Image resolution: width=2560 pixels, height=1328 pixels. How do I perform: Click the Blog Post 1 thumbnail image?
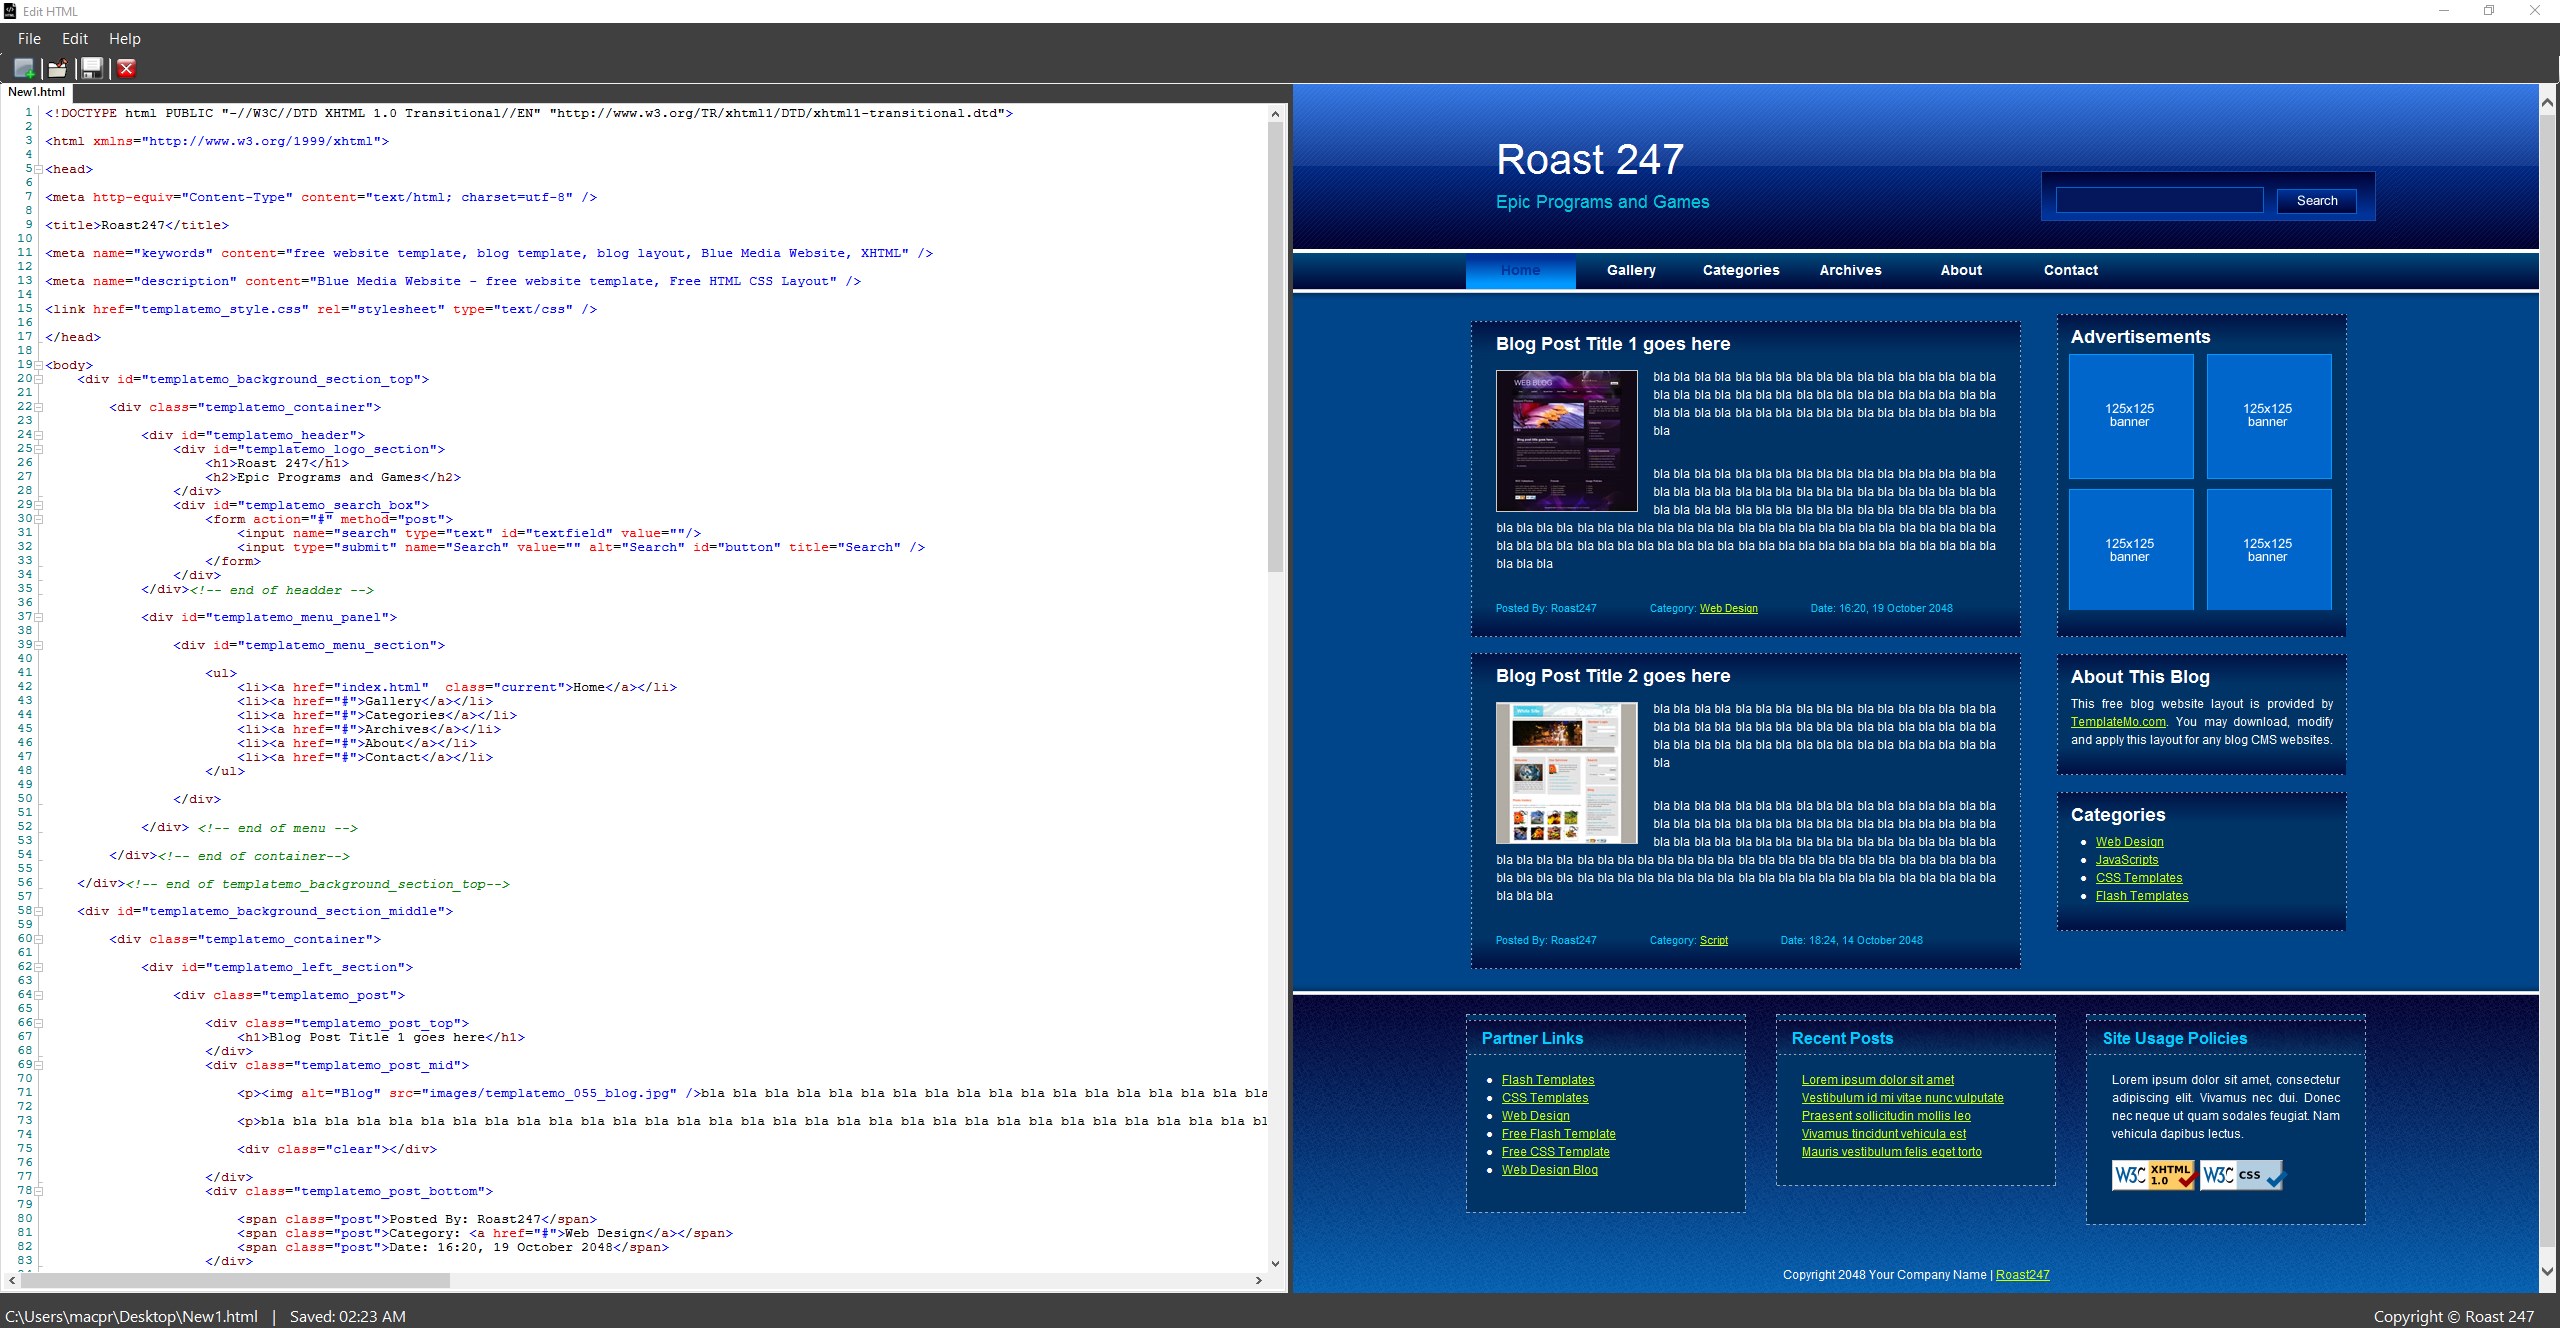click(1566, 441)
